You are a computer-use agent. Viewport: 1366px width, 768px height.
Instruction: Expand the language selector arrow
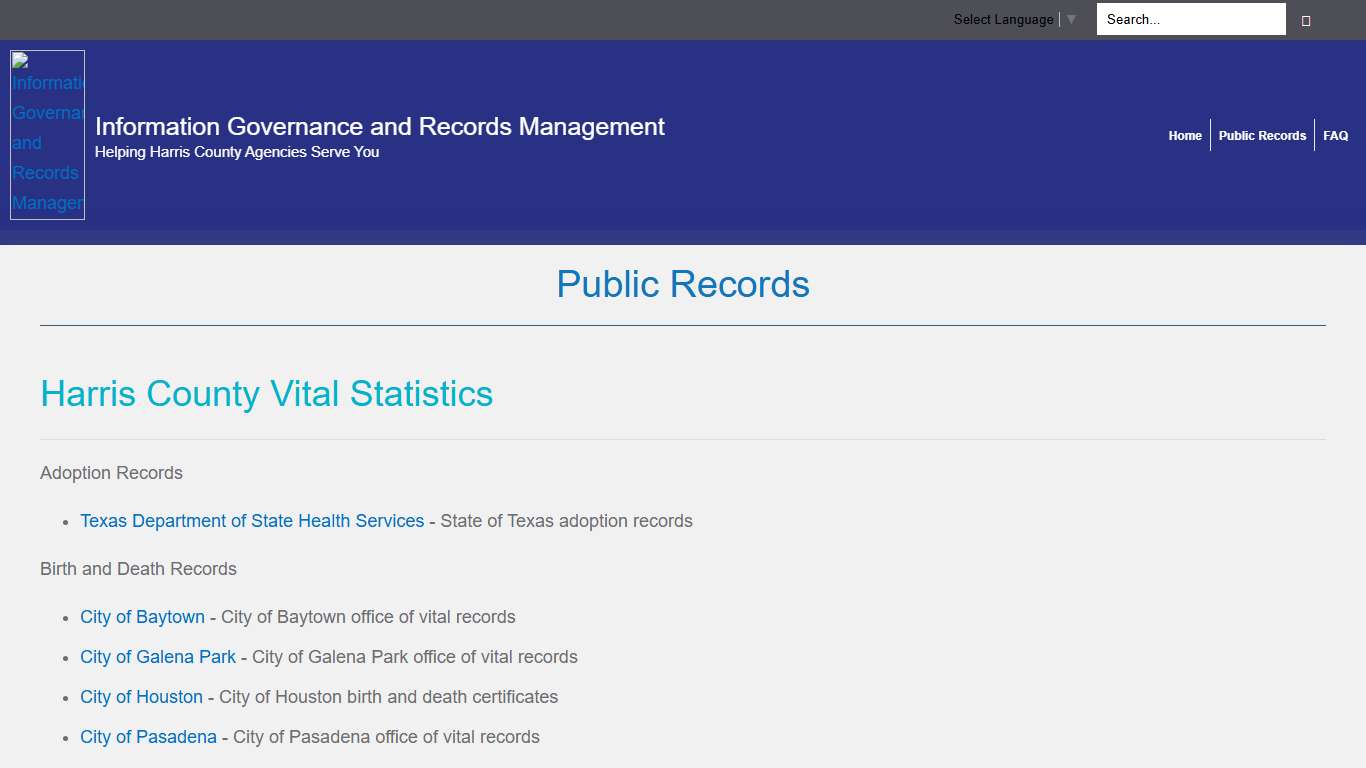tap(1071, 19)
